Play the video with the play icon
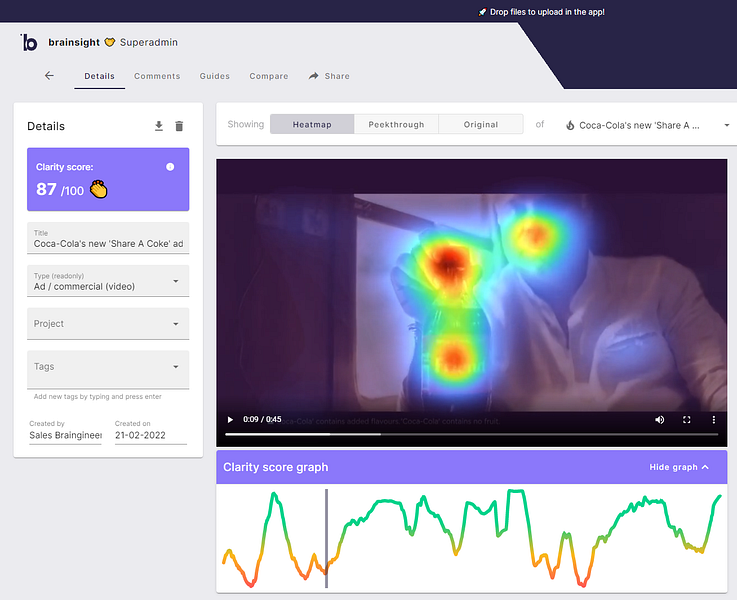The image size is (737, 600). [230, 420]
